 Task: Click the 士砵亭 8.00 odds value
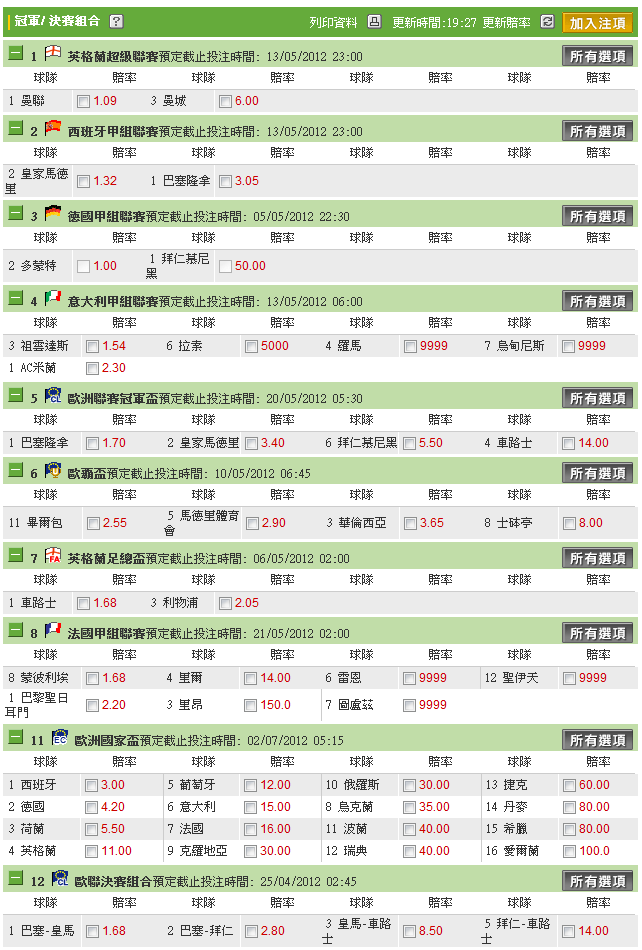click(x=591, y=523)
